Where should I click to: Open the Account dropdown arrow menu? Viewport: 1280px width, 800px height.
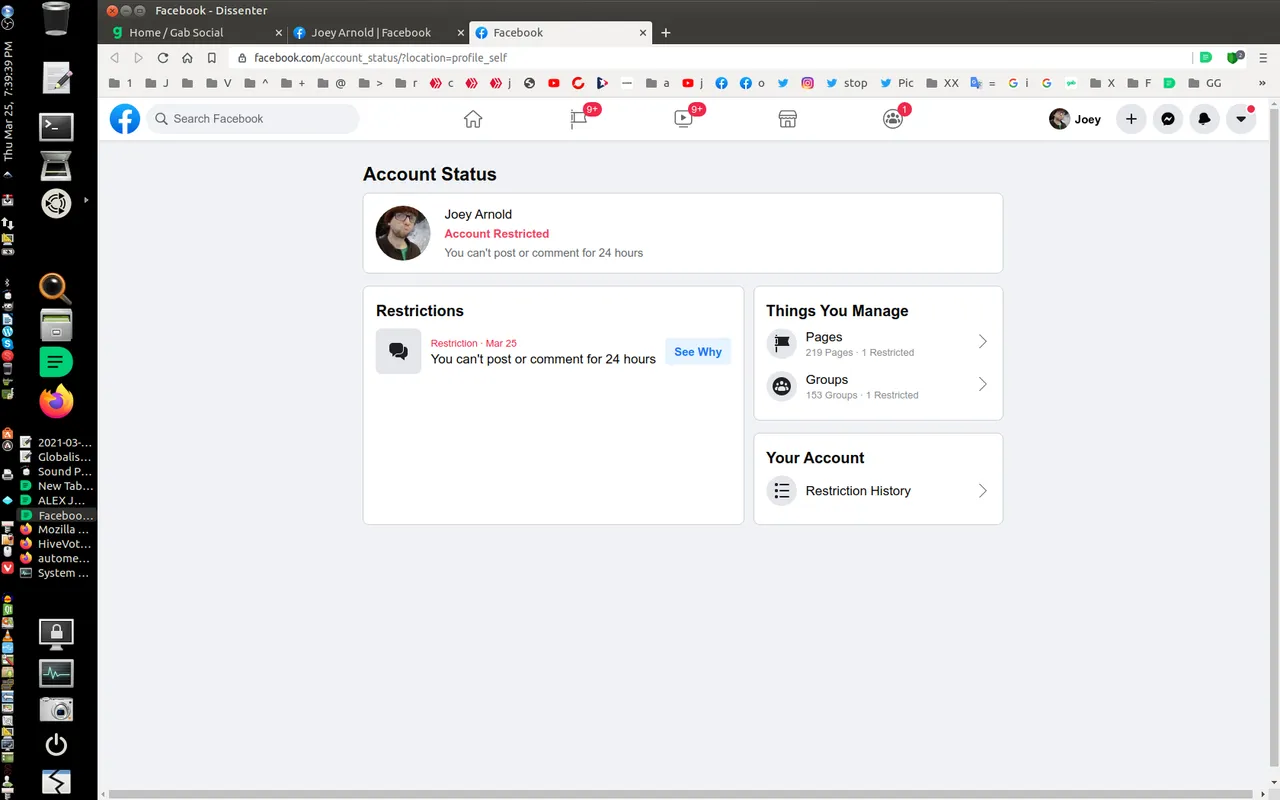pyautogui.click(x=1241, y=119)
